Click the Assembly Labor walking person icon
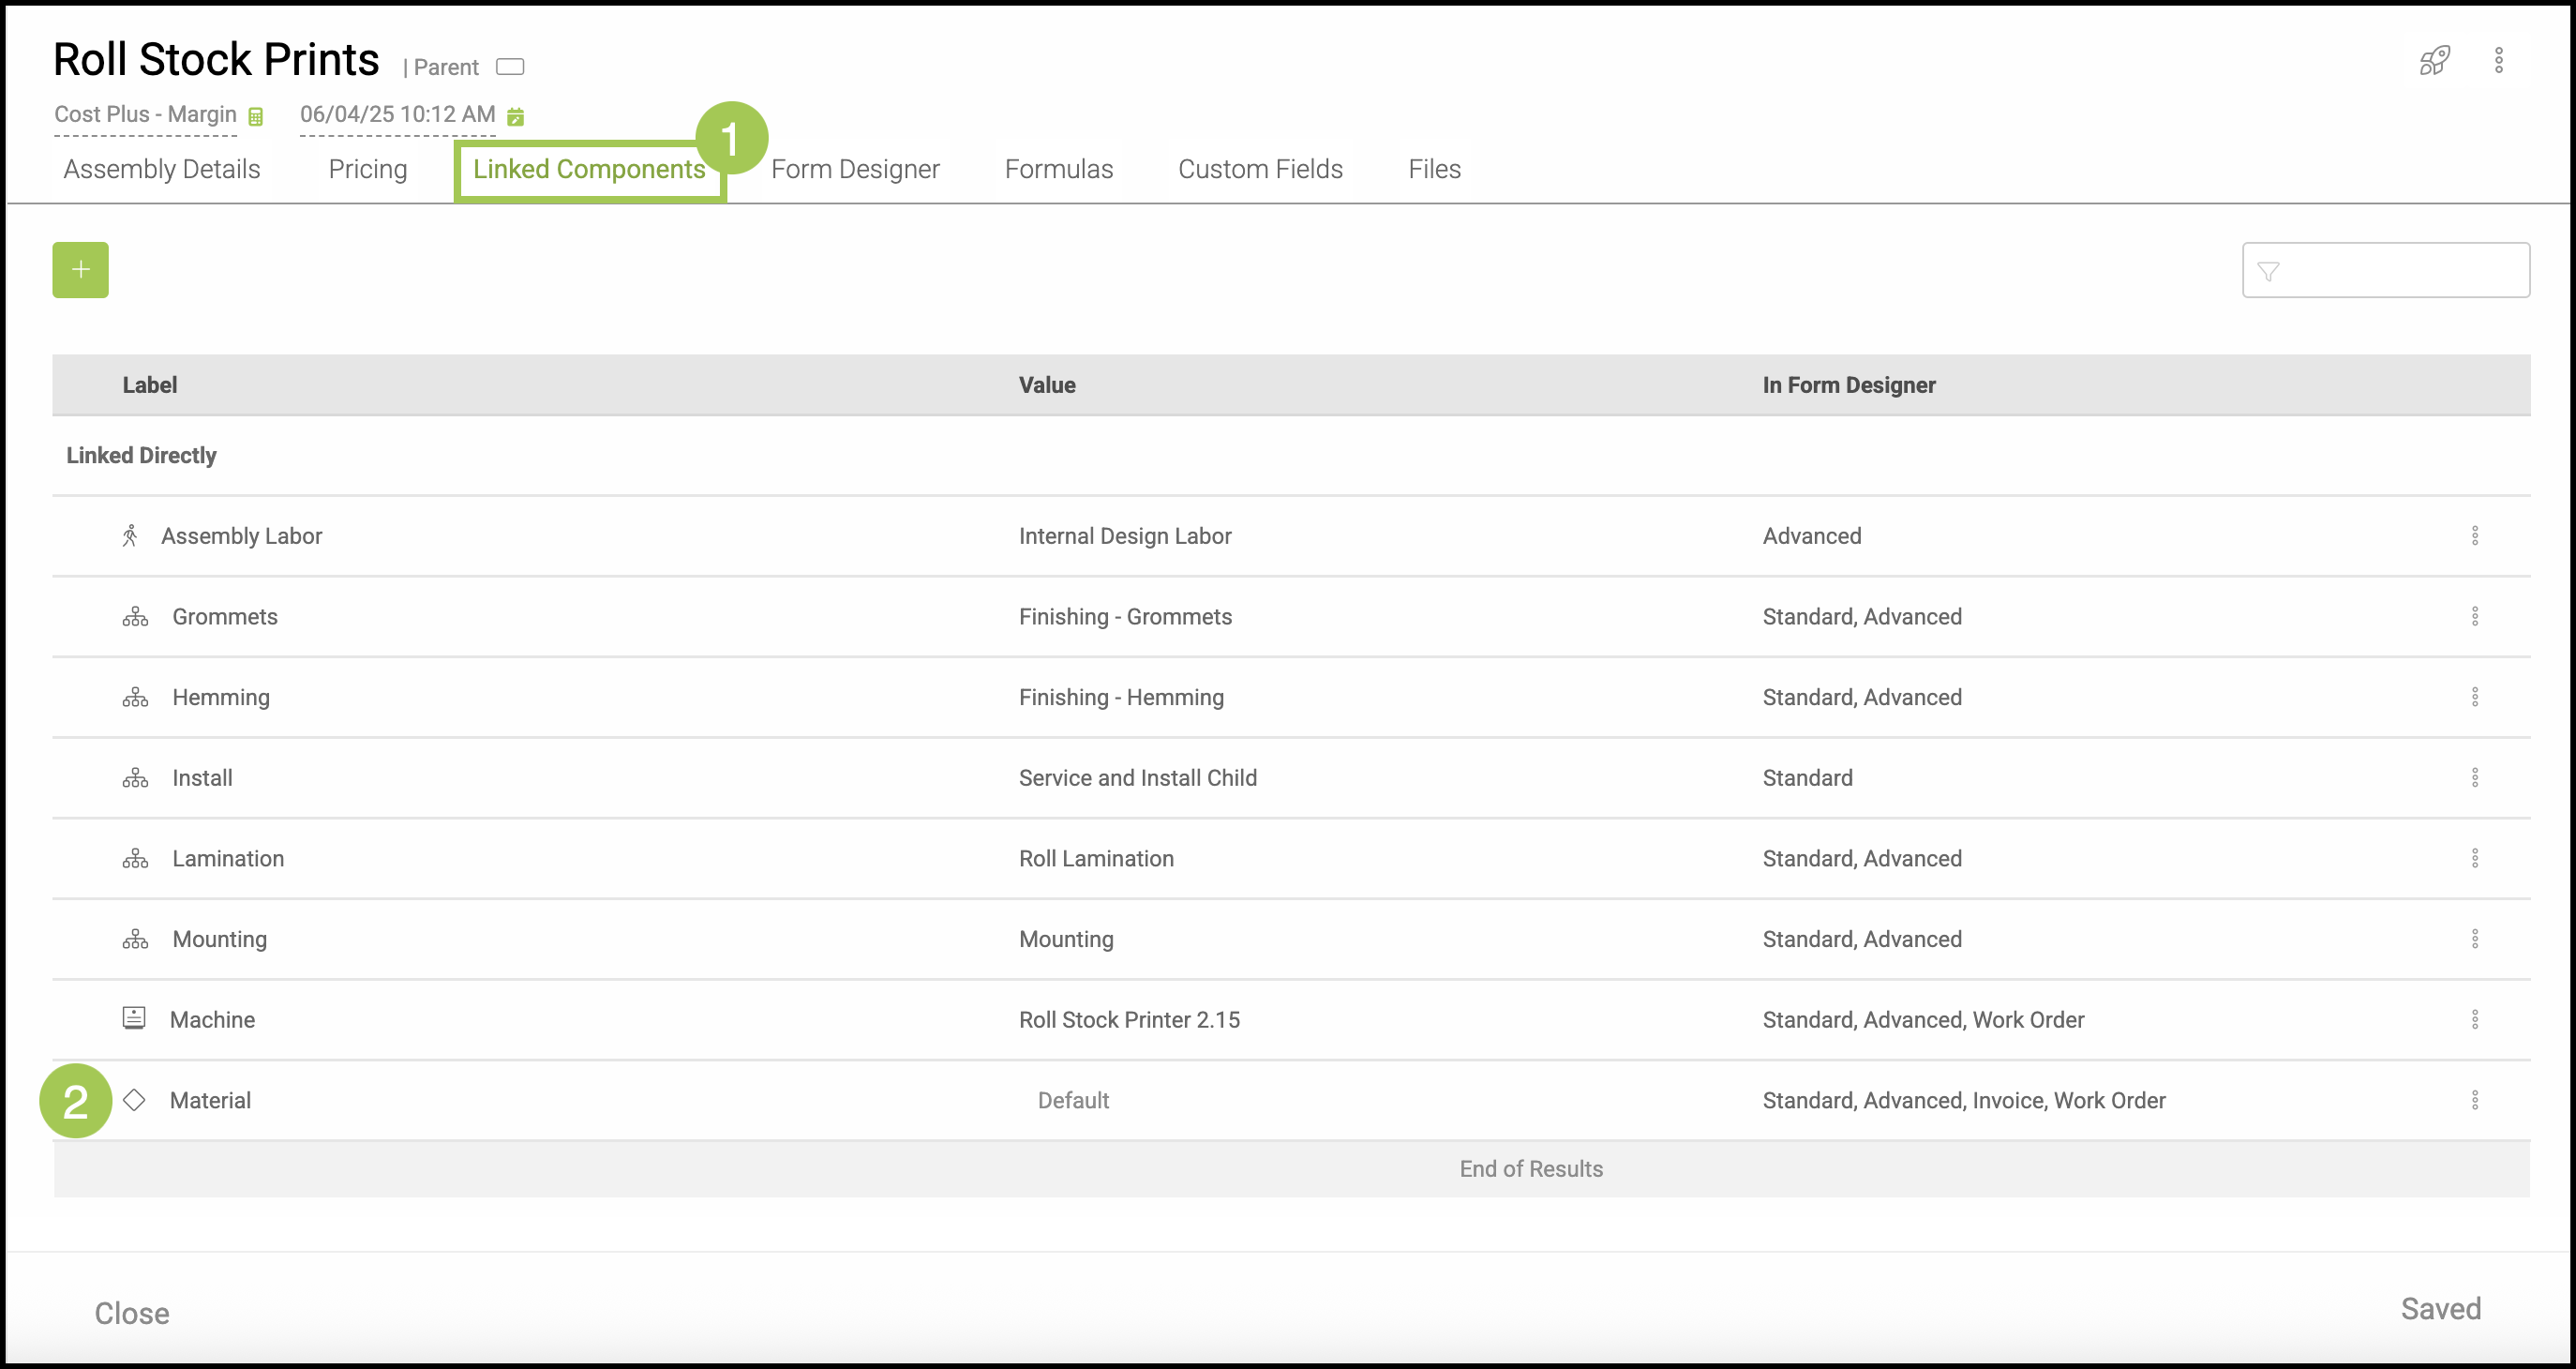This screenshot has width=2576, height=1369. click(x=130, y=536)
